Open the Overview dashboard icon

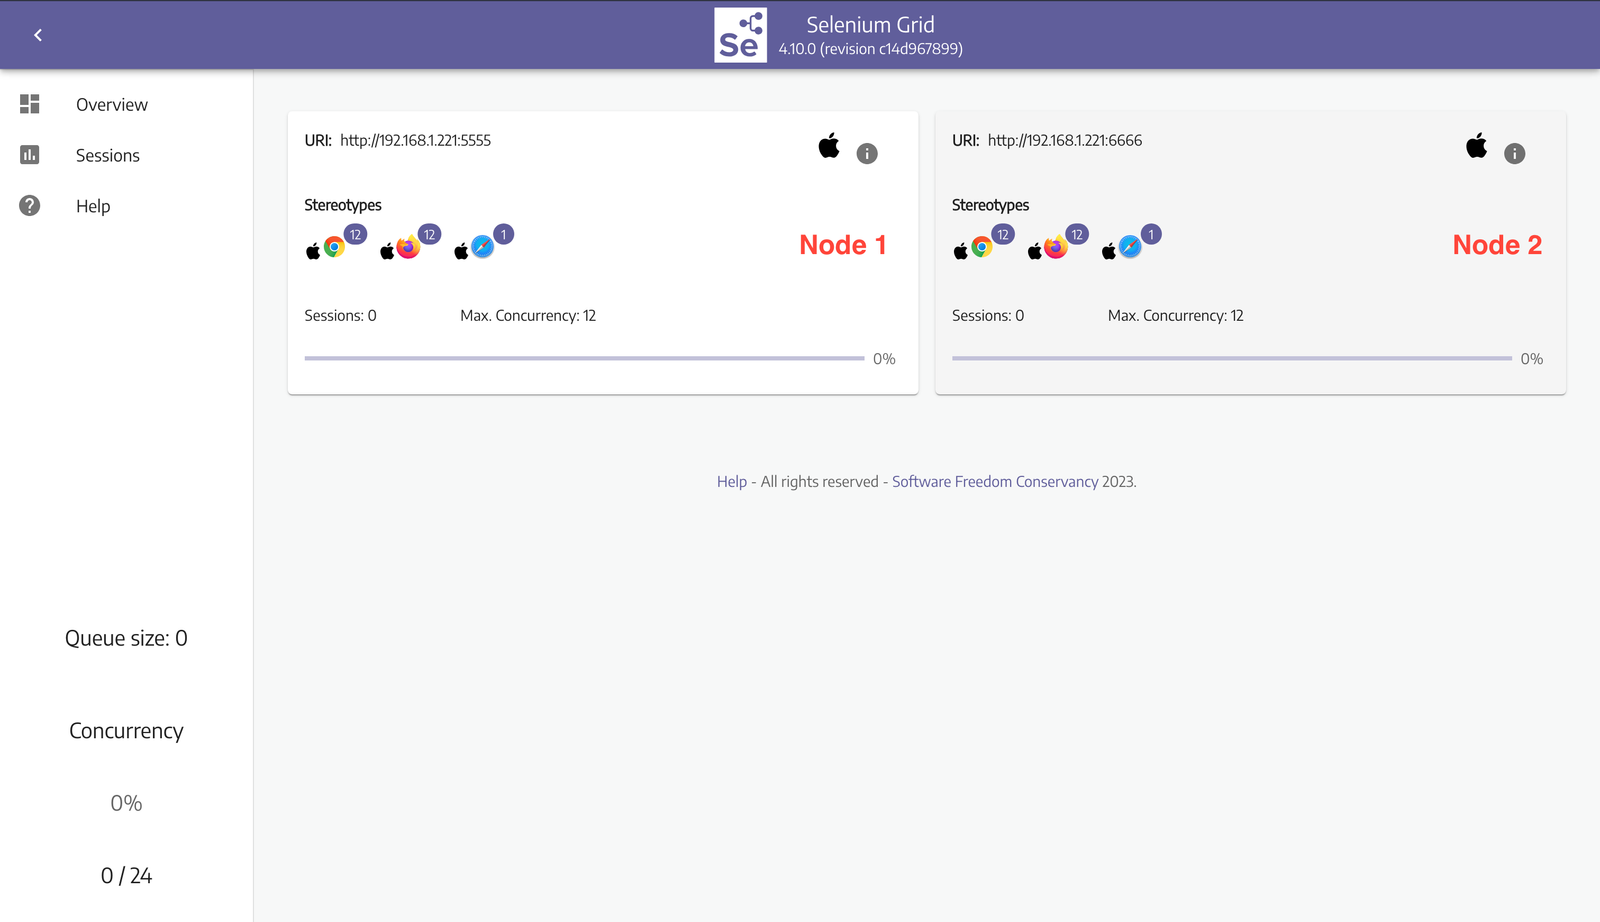30,104
